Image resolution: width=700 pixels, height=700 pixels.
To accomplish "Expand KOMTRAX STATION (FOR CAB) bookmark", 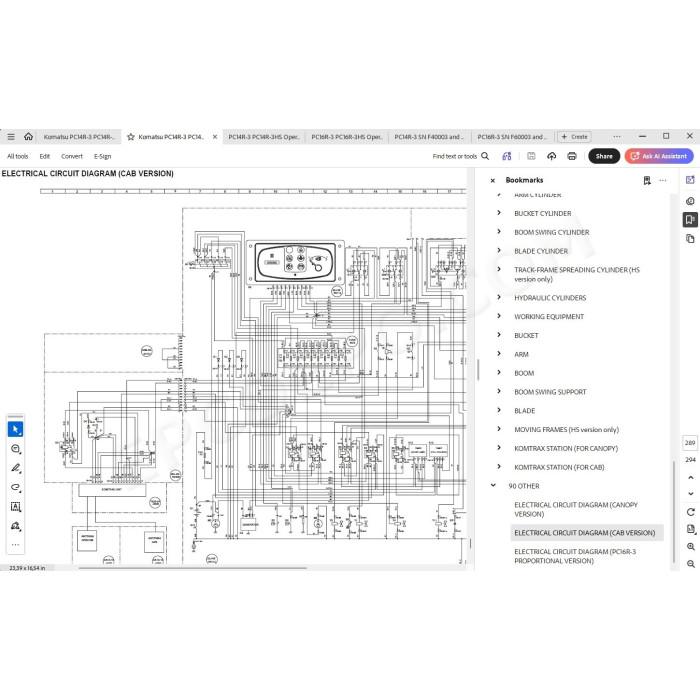I will [499, 467].
